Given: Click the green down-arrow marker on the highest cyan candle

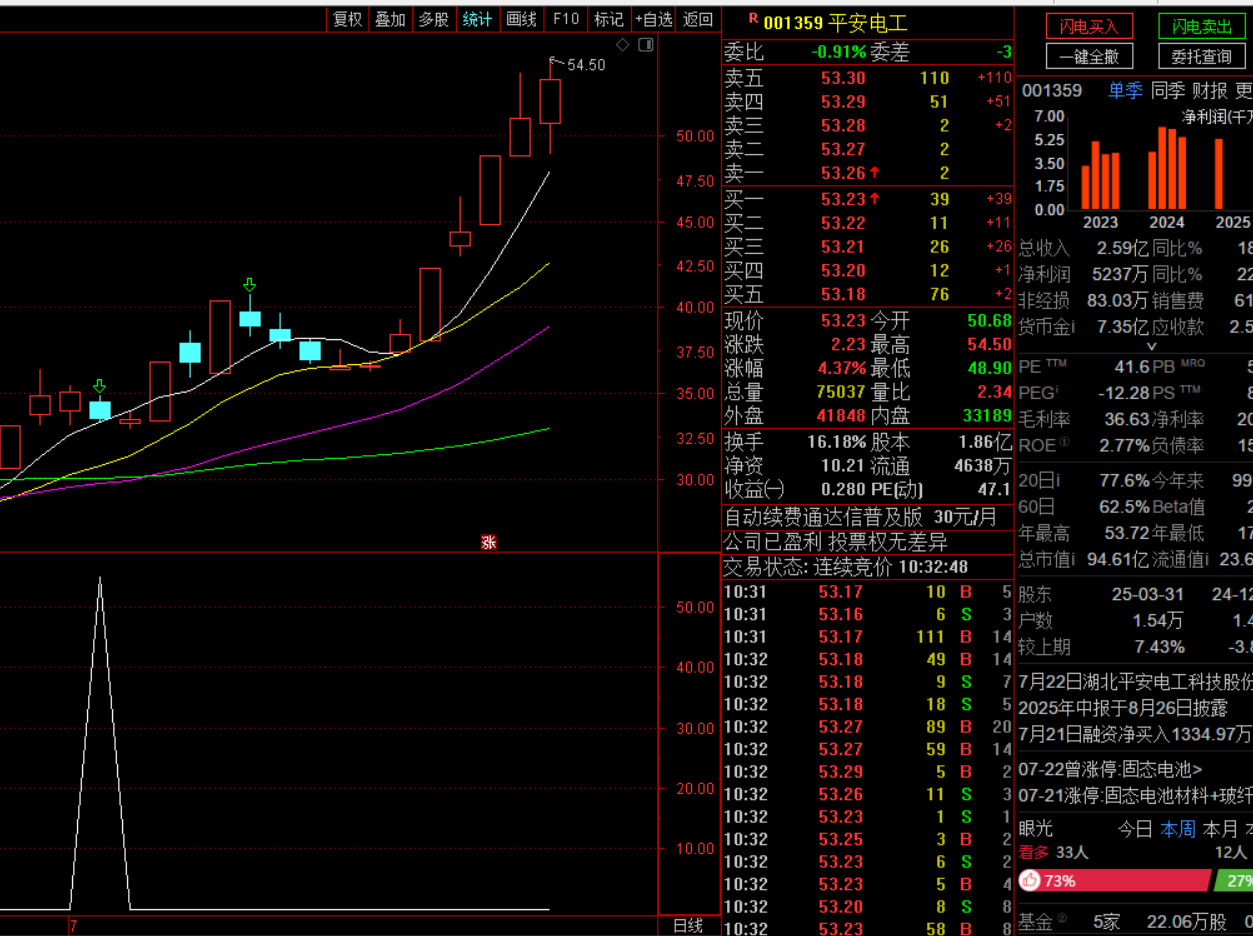Looking at the screenshot, I should coord(249,286).
